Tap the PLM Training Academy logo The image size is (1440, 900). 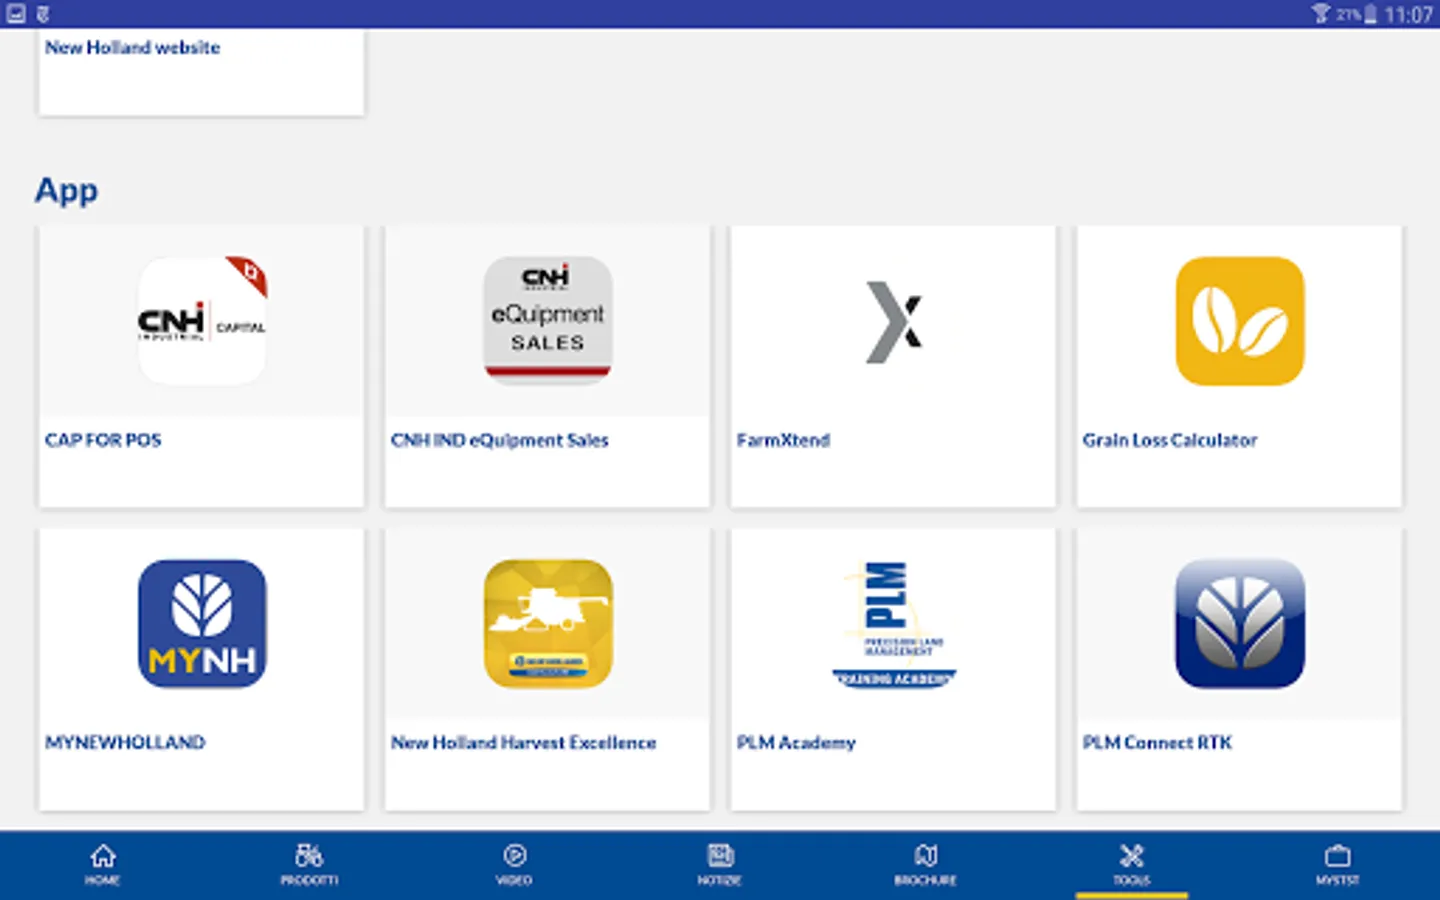click(x=894, y=624)
